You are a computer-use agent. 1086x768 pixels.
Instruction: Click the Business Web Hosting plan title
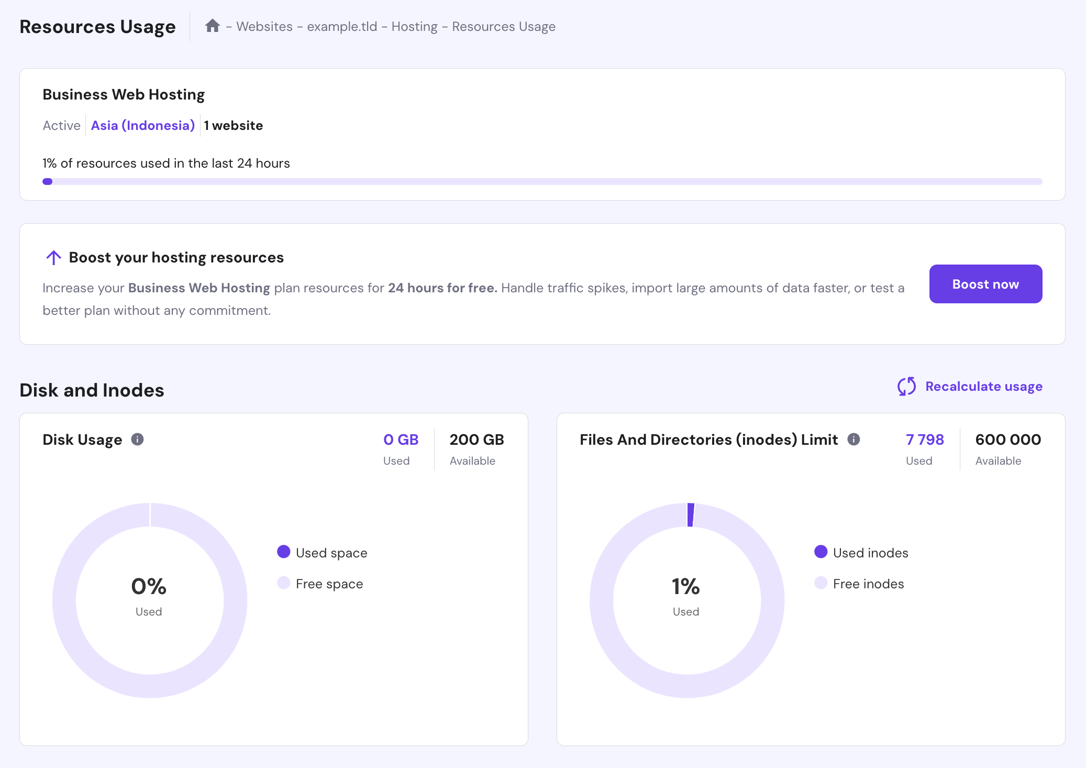coord(123,94)
